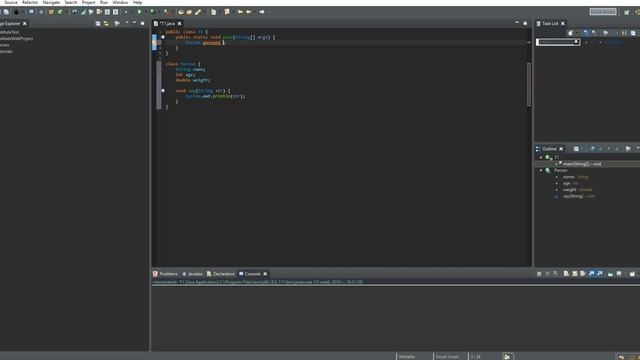
Task: Click first icon in Outline toolbar
Action: [x=576, y=149]
